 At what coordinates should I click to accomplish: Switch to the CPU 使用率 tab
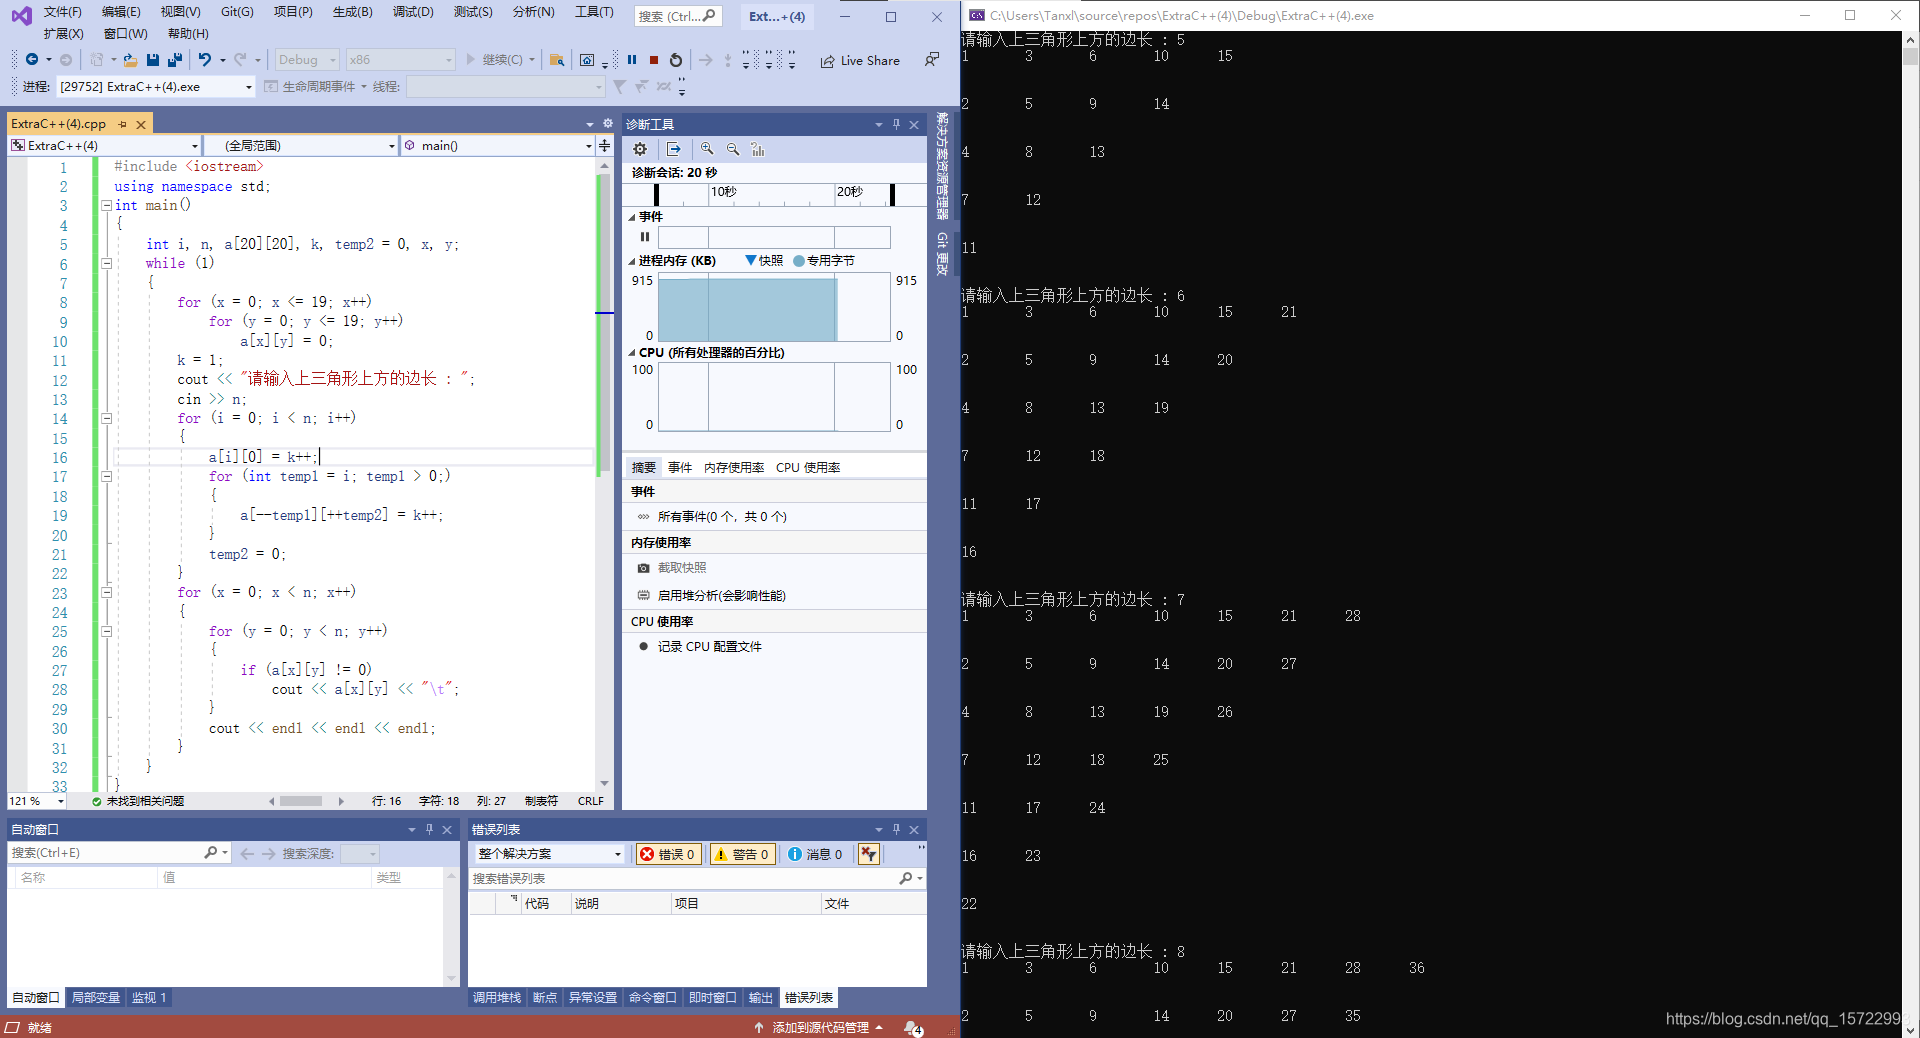808,468
